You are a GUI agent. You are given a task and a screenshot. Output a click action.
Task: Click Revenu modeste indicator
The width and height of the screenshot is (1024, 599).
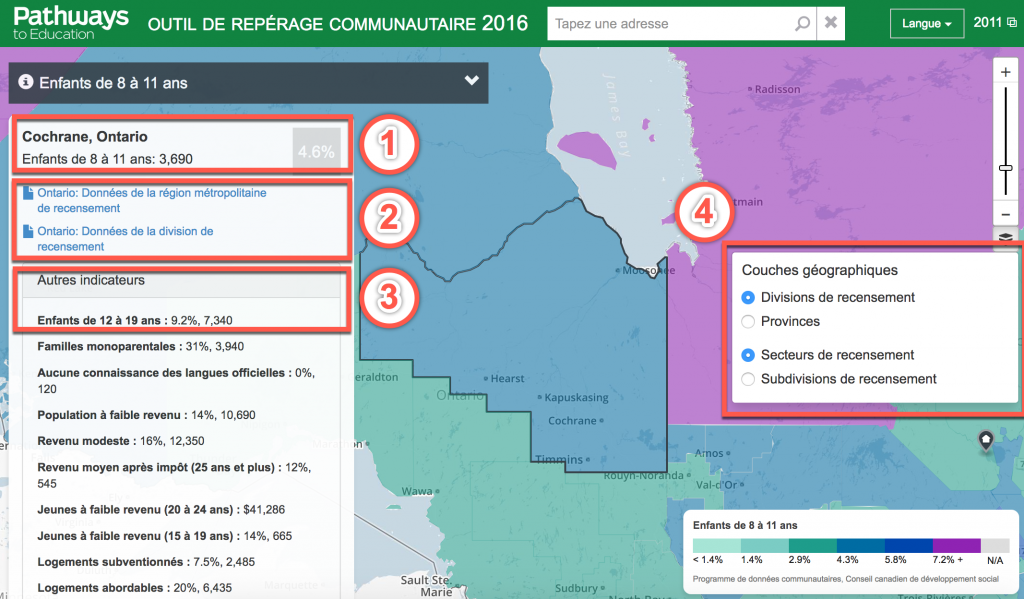(x=121, y=441)
